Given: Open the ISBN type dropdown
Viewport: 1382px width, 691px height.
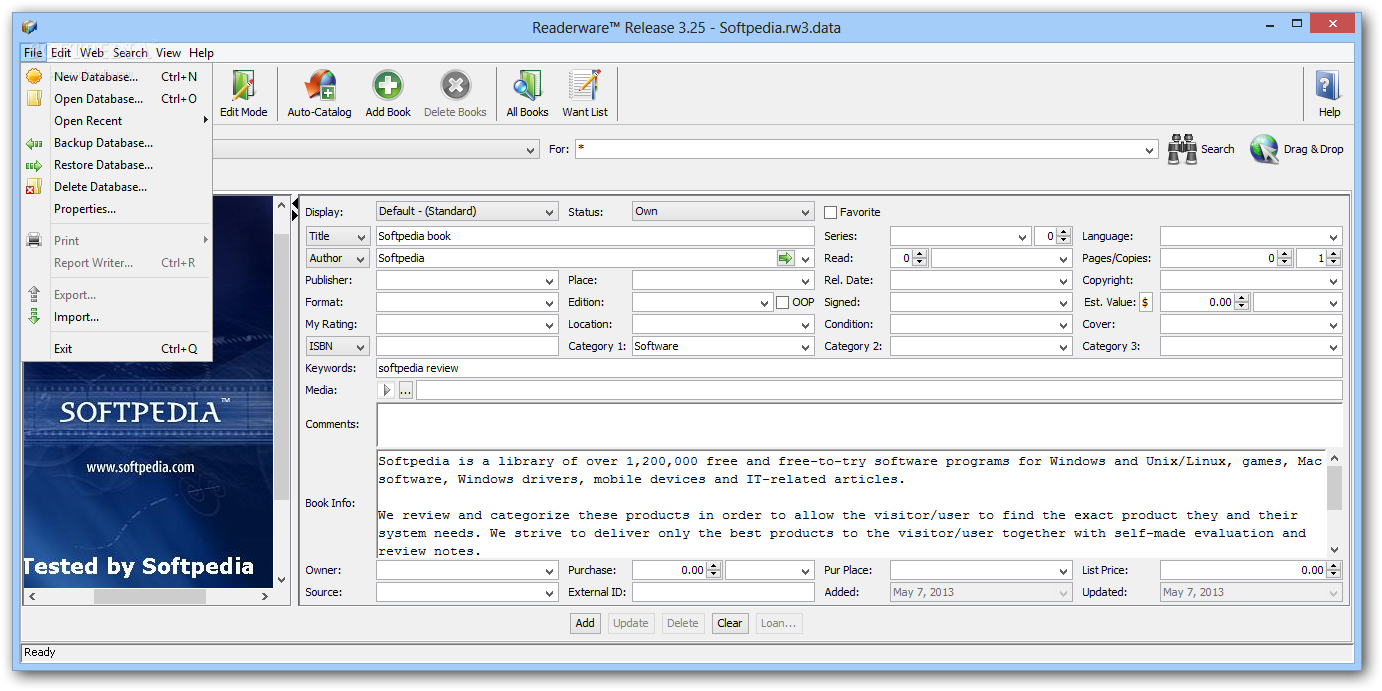Looking at the screenshot, I should tap(338, 346).
